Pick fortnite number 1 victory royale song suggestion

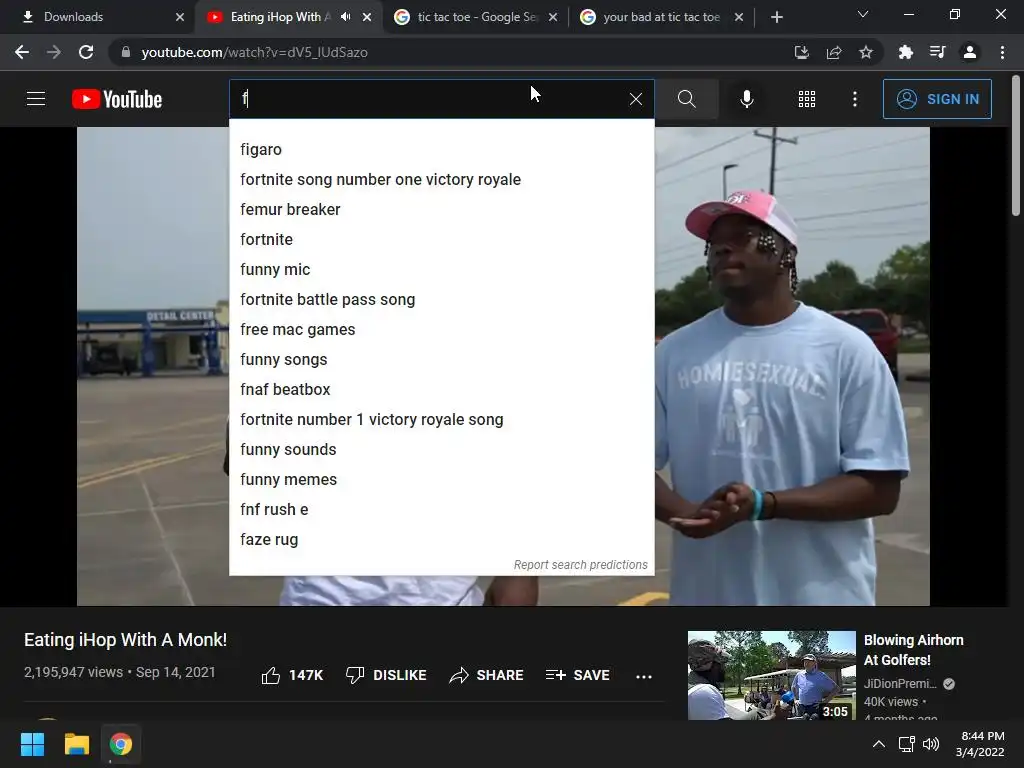[441, 420]
